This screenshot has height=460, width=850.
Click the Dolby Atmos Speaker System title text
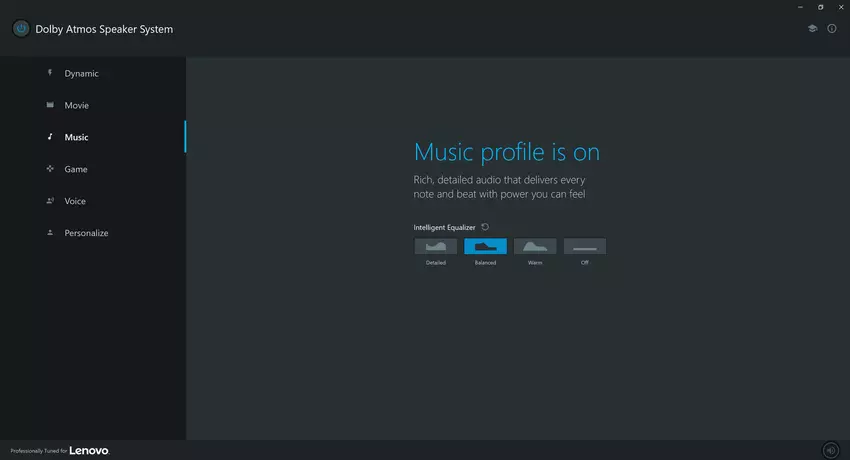104,30
